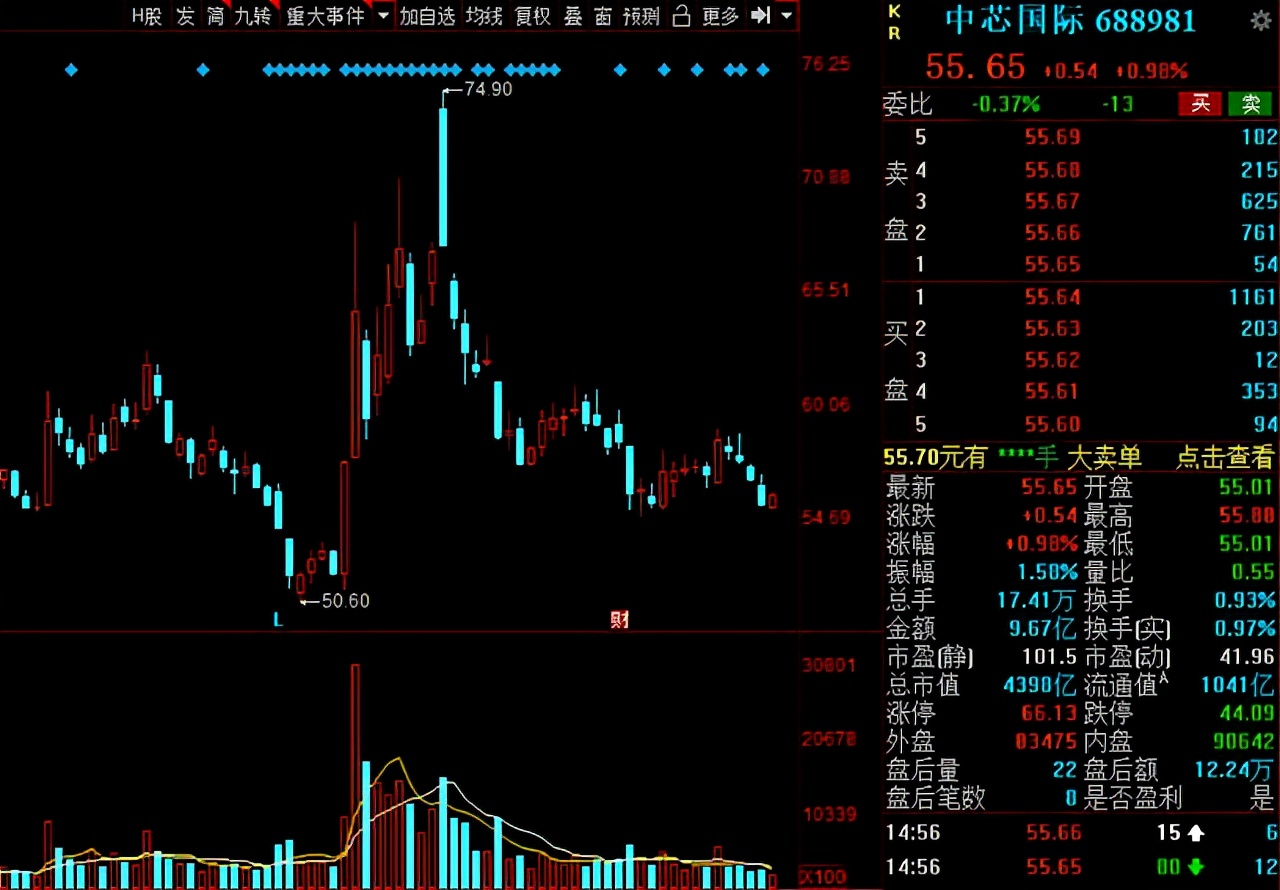1280x890 pixels.
Task: Click the 加自选 button
Action: click(x=427, y=16)
